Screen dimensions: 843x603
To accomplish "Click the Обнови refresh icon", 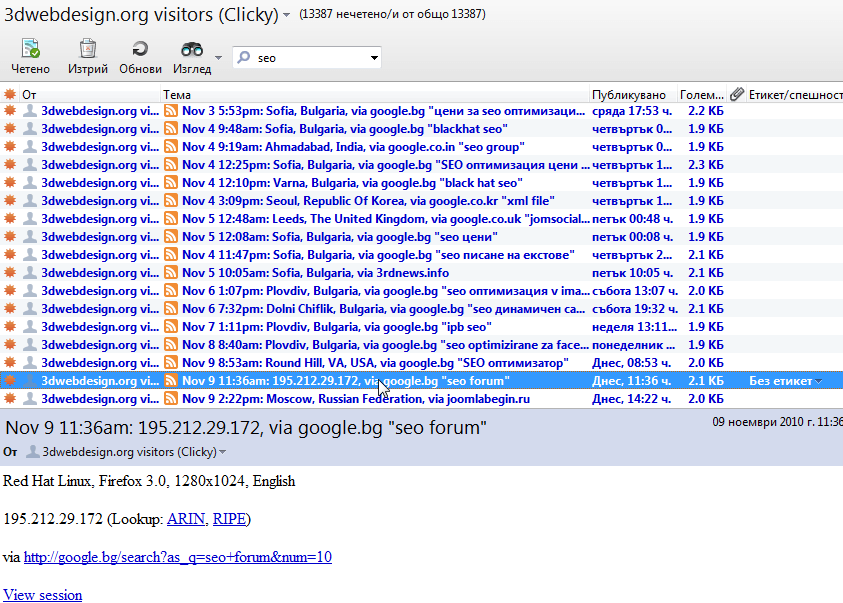I will click(140, 49).
